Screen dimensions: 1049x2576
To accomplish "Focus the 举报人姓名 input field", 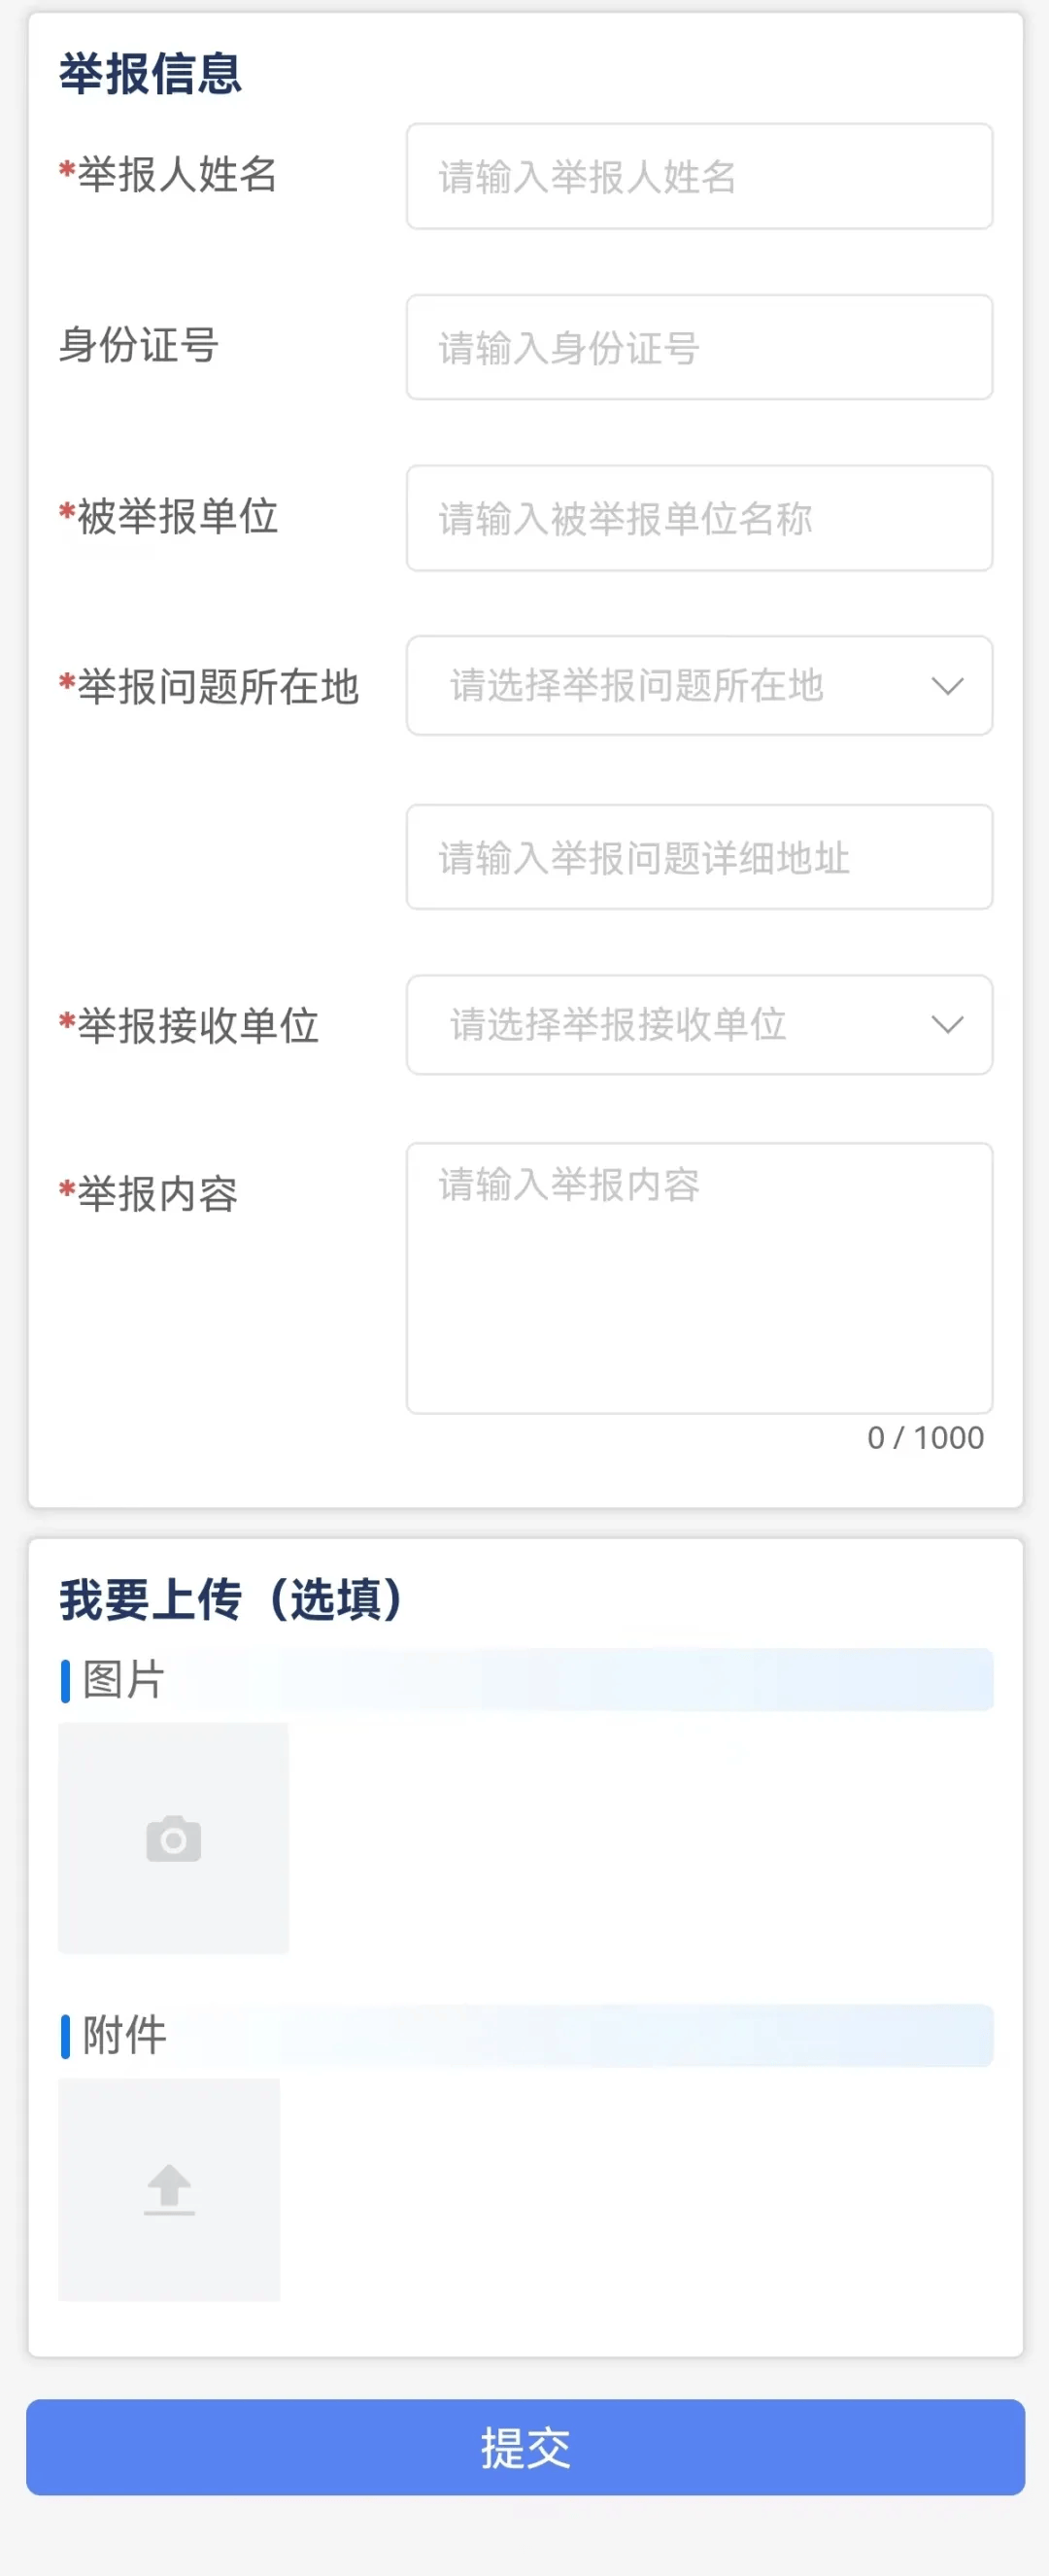I will pyautogui.click(x=698, y=177).
